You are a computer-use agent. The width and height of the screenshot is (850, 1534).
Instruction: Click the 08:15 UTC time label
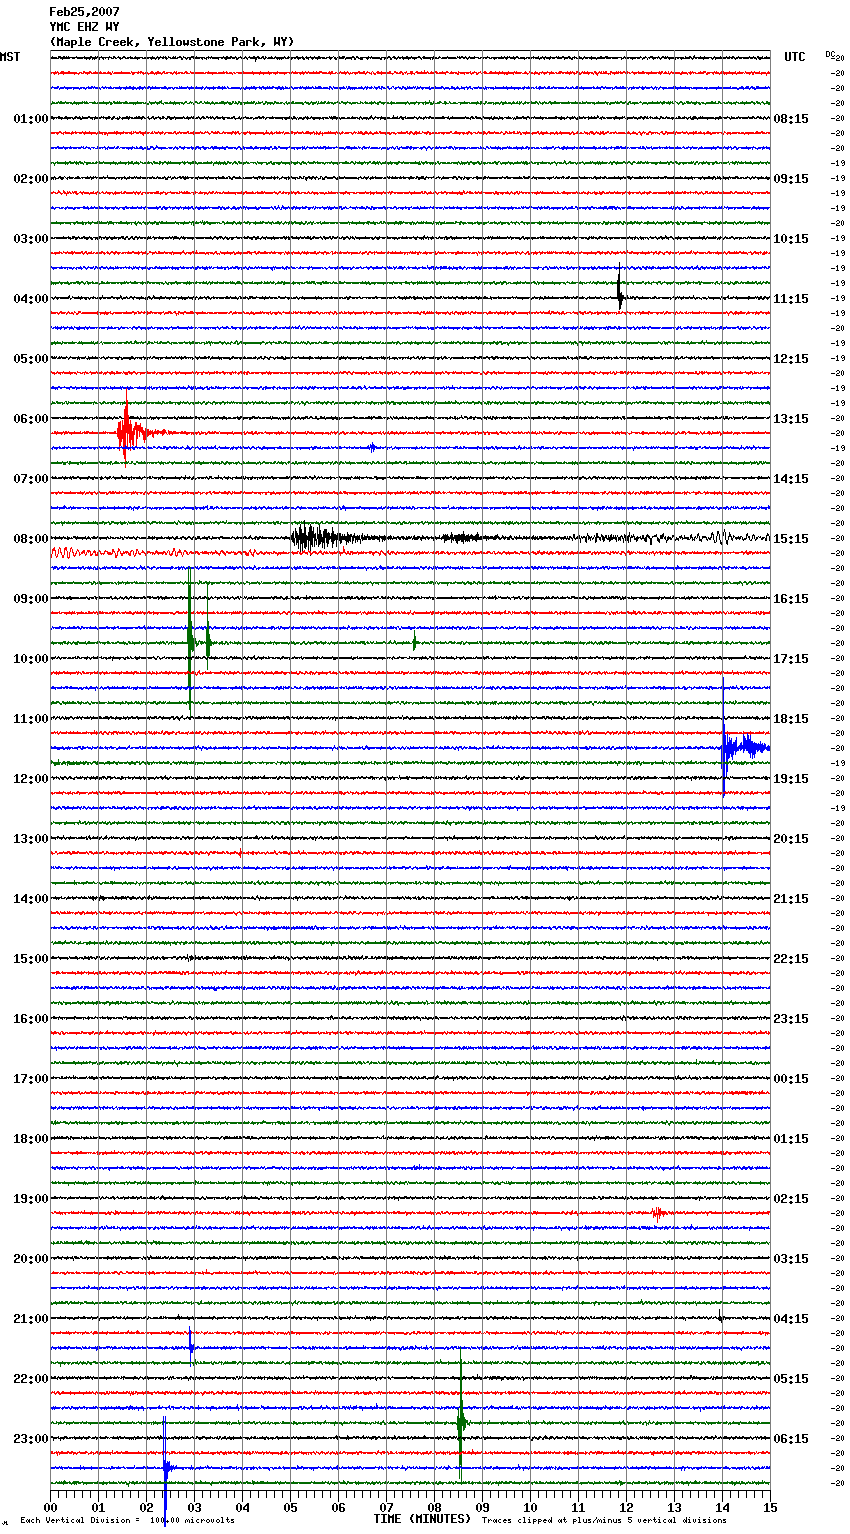[x=791, y=119]
